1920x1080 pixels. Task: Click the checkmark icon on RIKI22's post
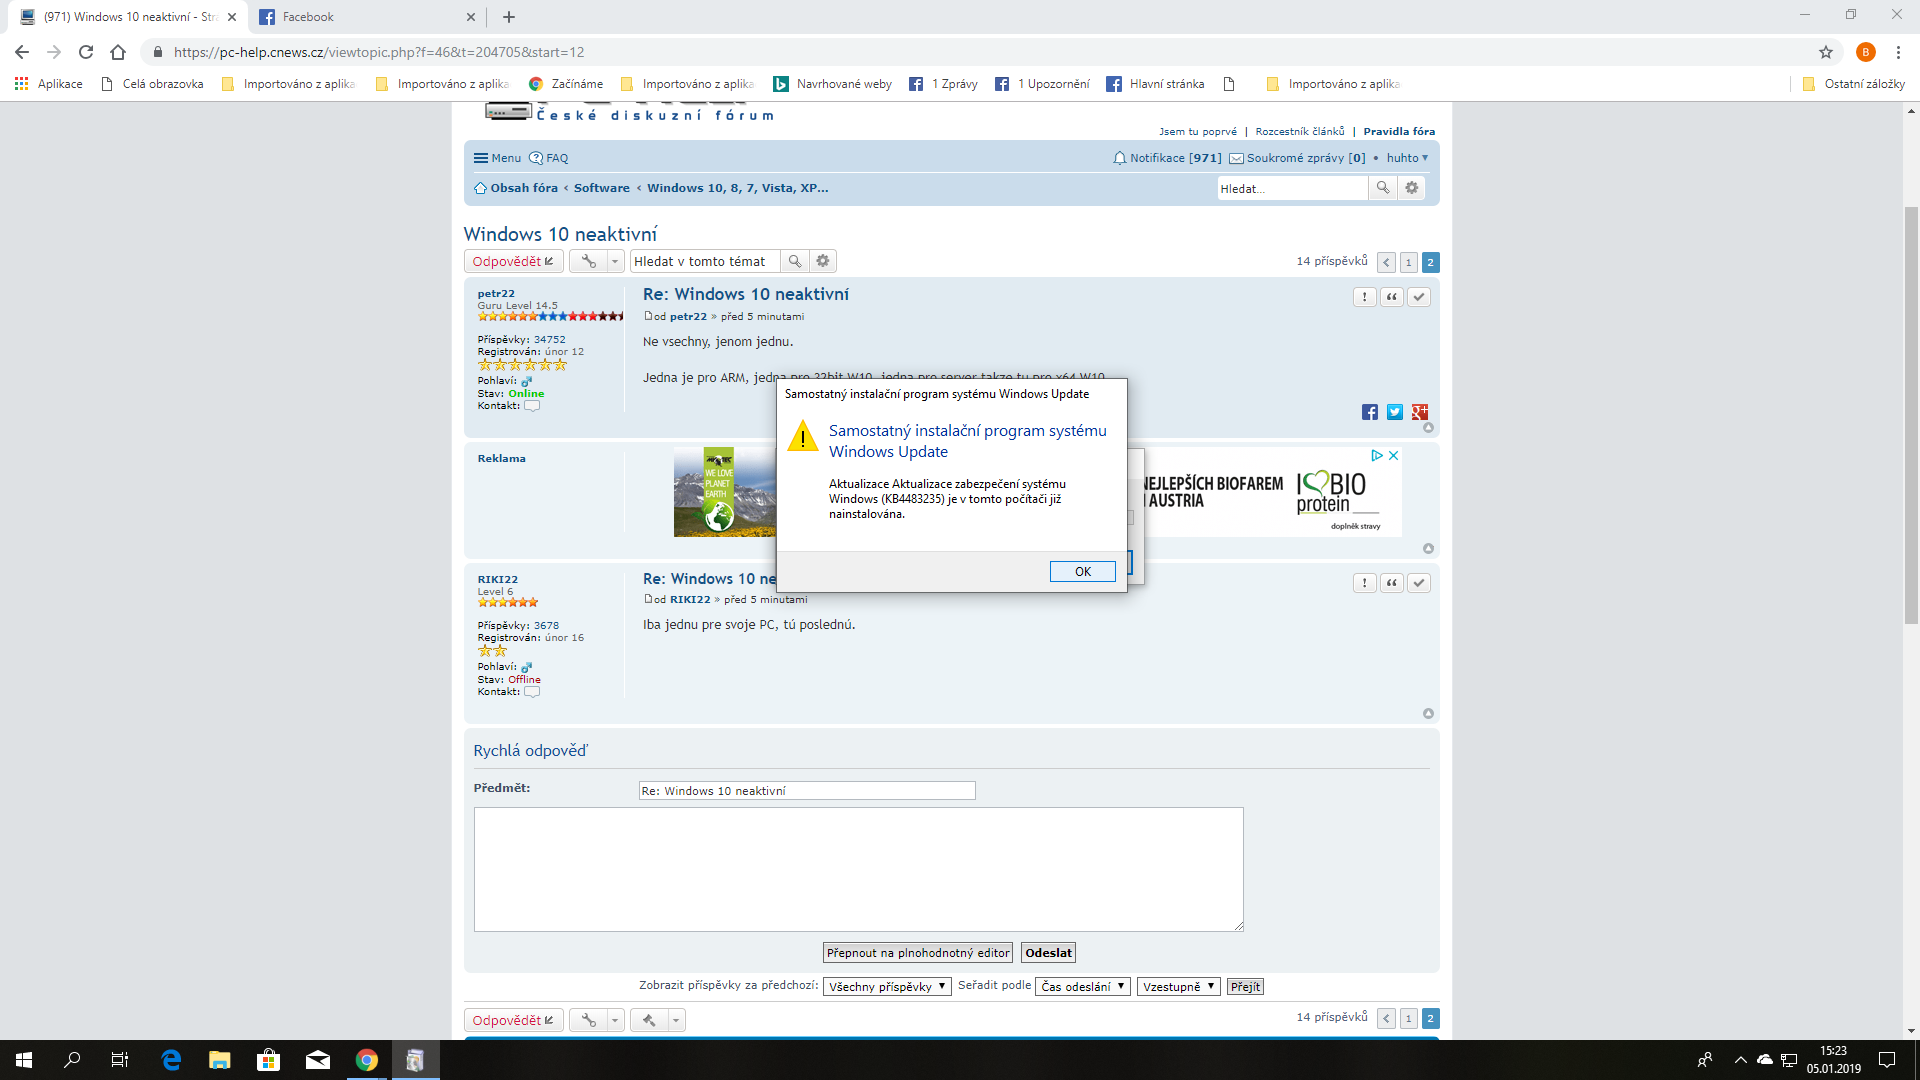pos(1418,583)
